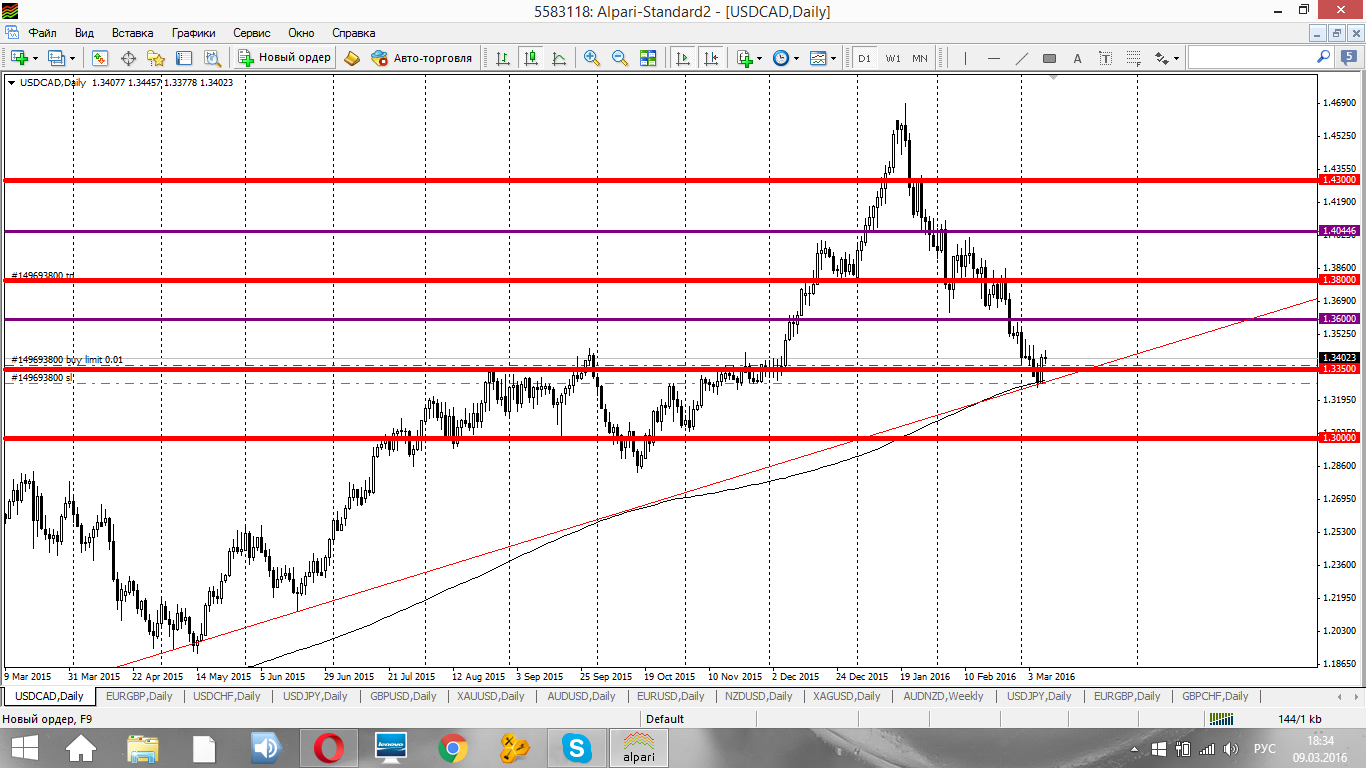Screen dimensions: 1366x768
Task: Expand the Indicators dropdown arrow
Action: 760,58
